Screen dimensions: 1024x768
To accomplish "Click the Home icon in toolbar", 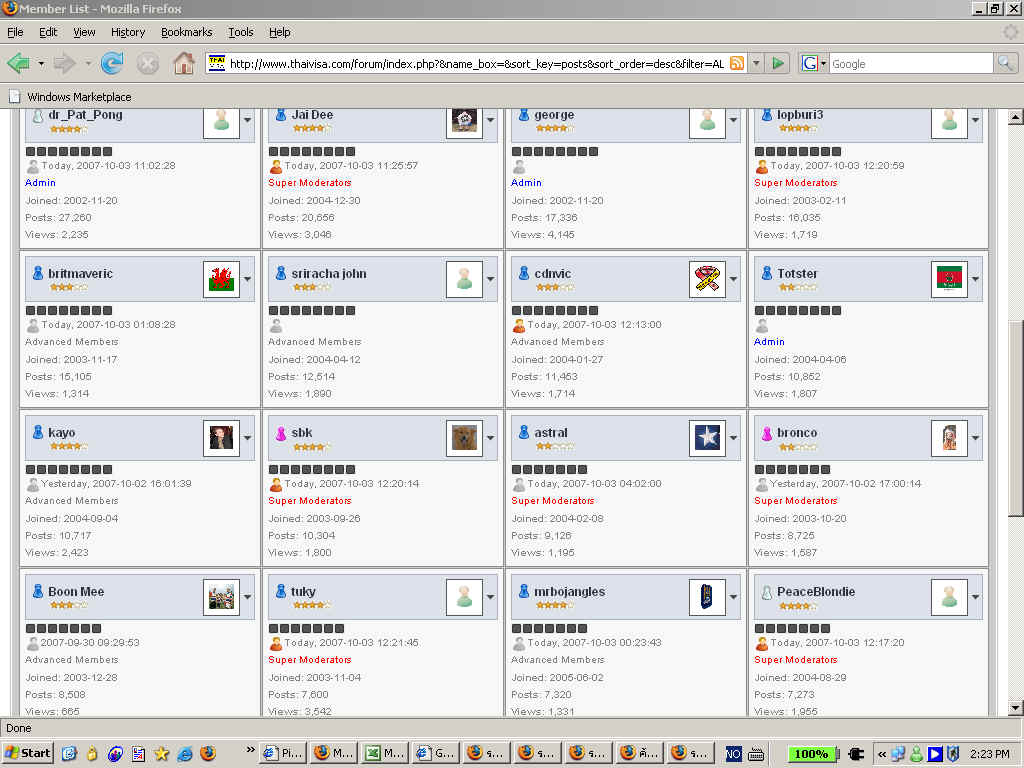I will point(184,64).
